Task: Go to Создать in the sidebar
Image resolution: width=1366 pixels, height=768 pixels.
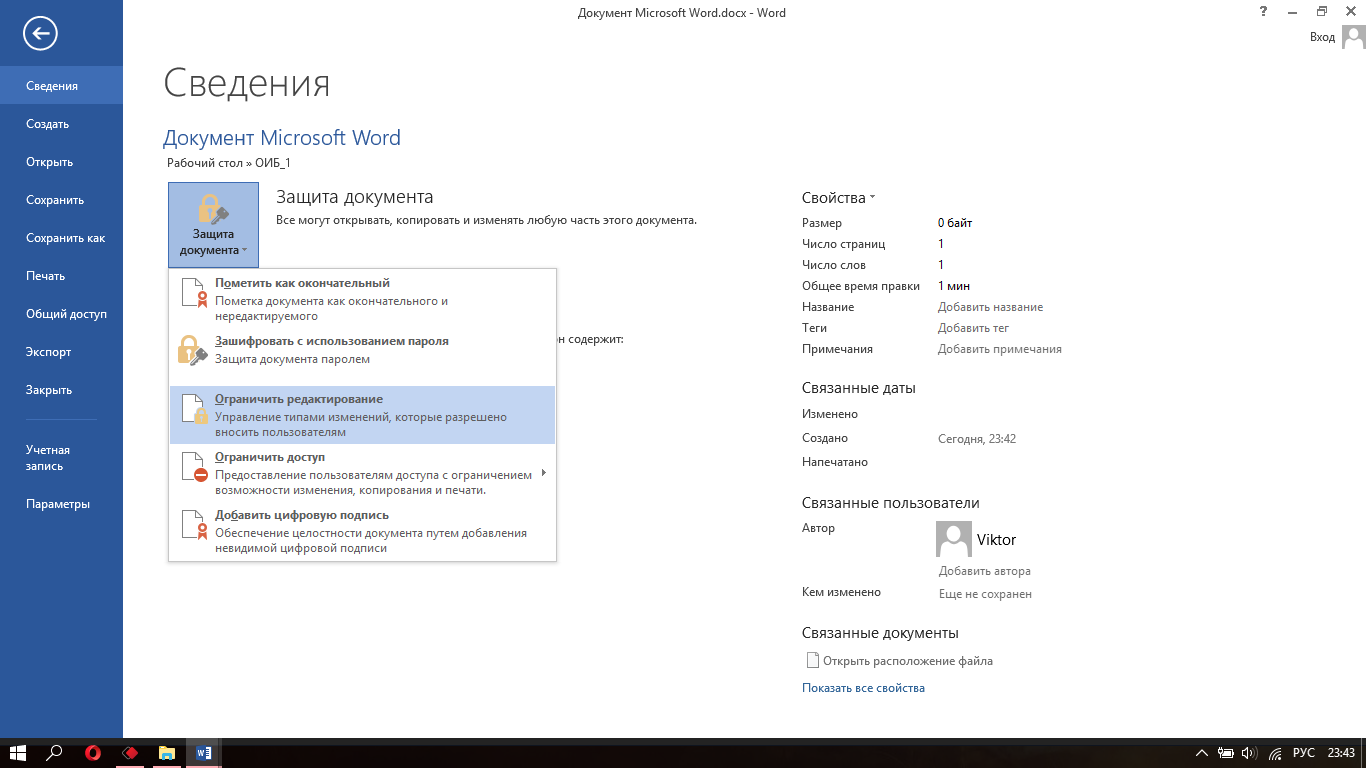Action: click(61, 124)
